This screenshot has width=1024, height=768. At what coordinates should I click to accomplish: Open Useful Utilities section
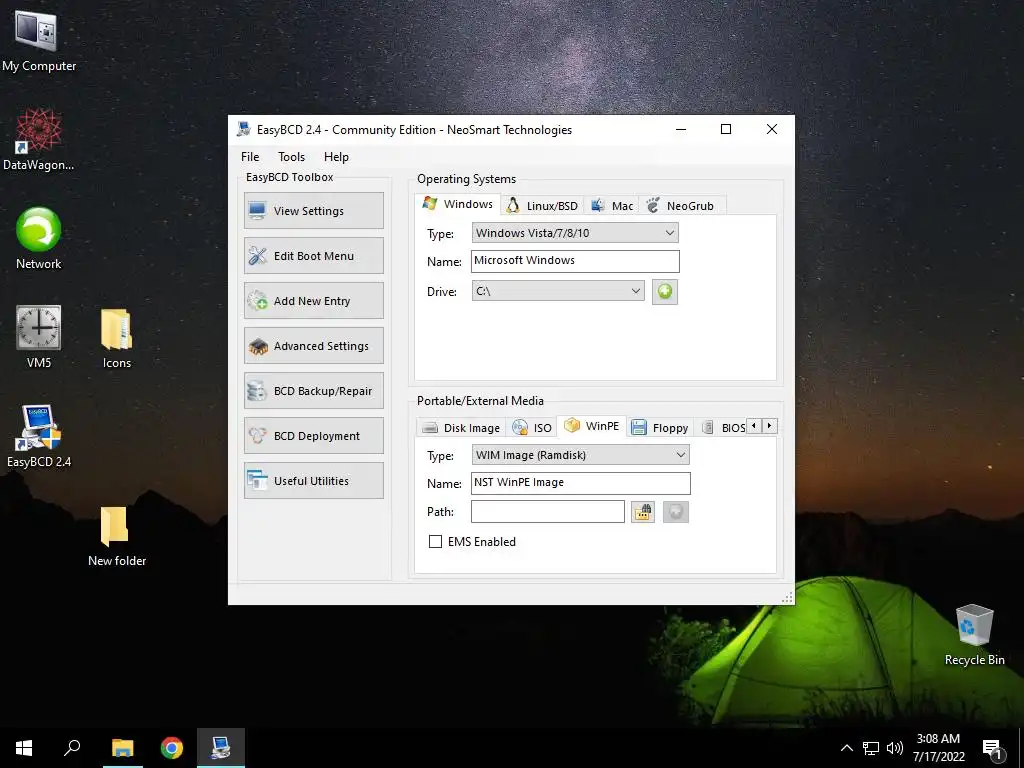[313, 481]
